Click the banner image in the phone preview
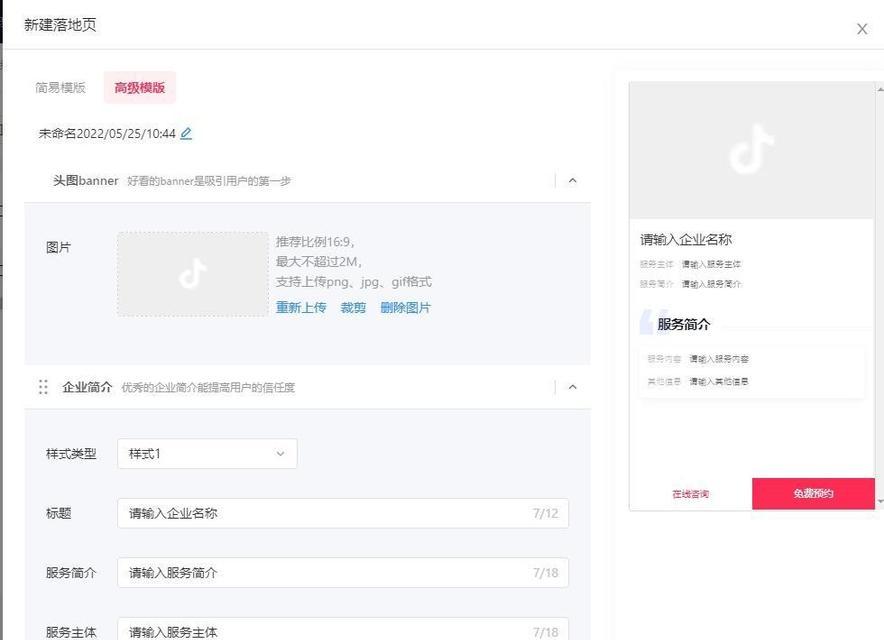This screenshot has height=640, width=884. [752, 151]
